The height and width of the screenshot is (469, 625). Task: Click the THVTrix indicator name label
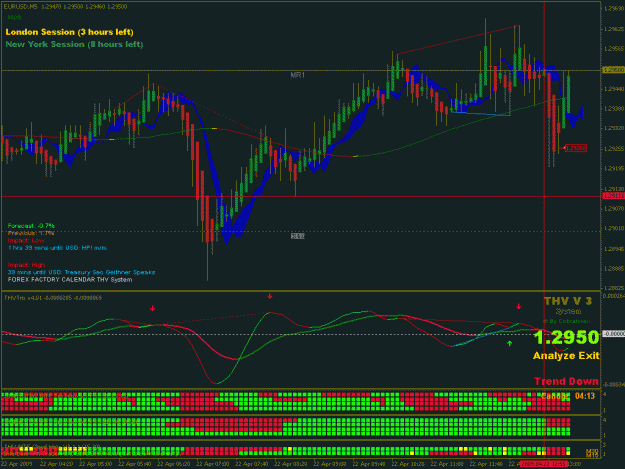pos(53,298)
